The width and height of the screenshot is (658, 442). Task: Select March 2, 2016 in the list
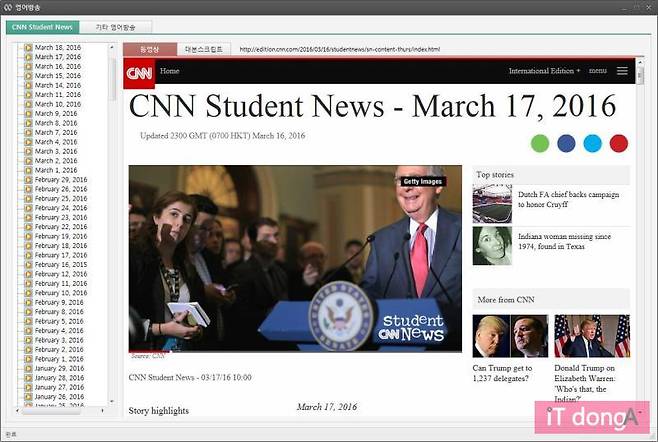[x=56, y=161]
